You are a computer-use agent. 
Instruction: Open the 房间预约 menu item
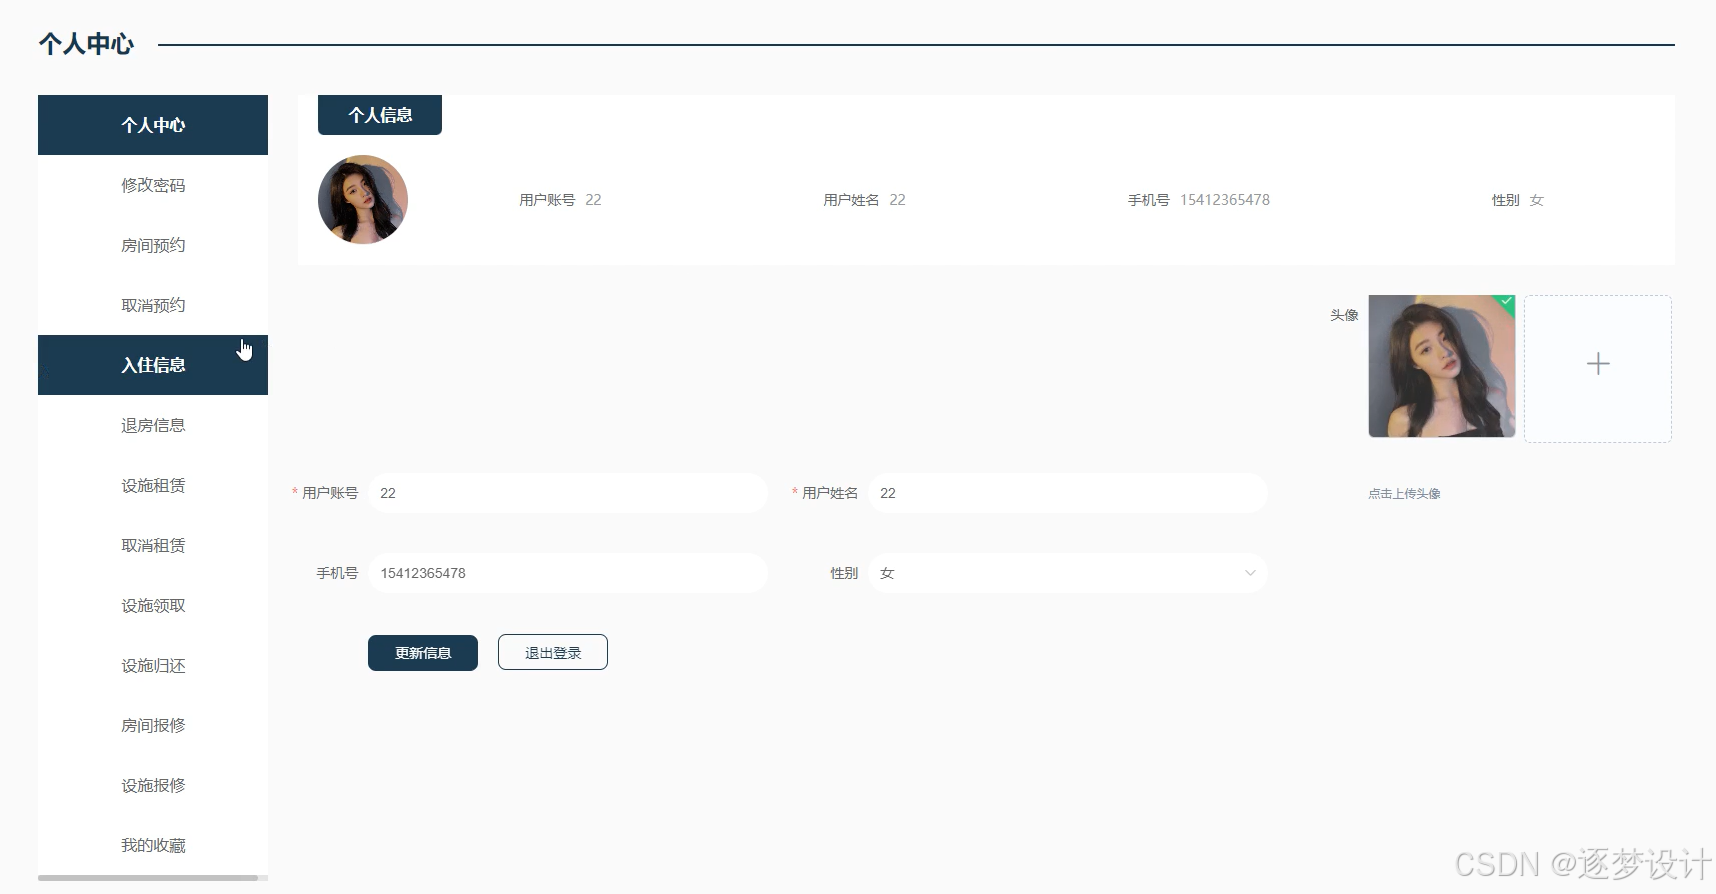[153, 245]
